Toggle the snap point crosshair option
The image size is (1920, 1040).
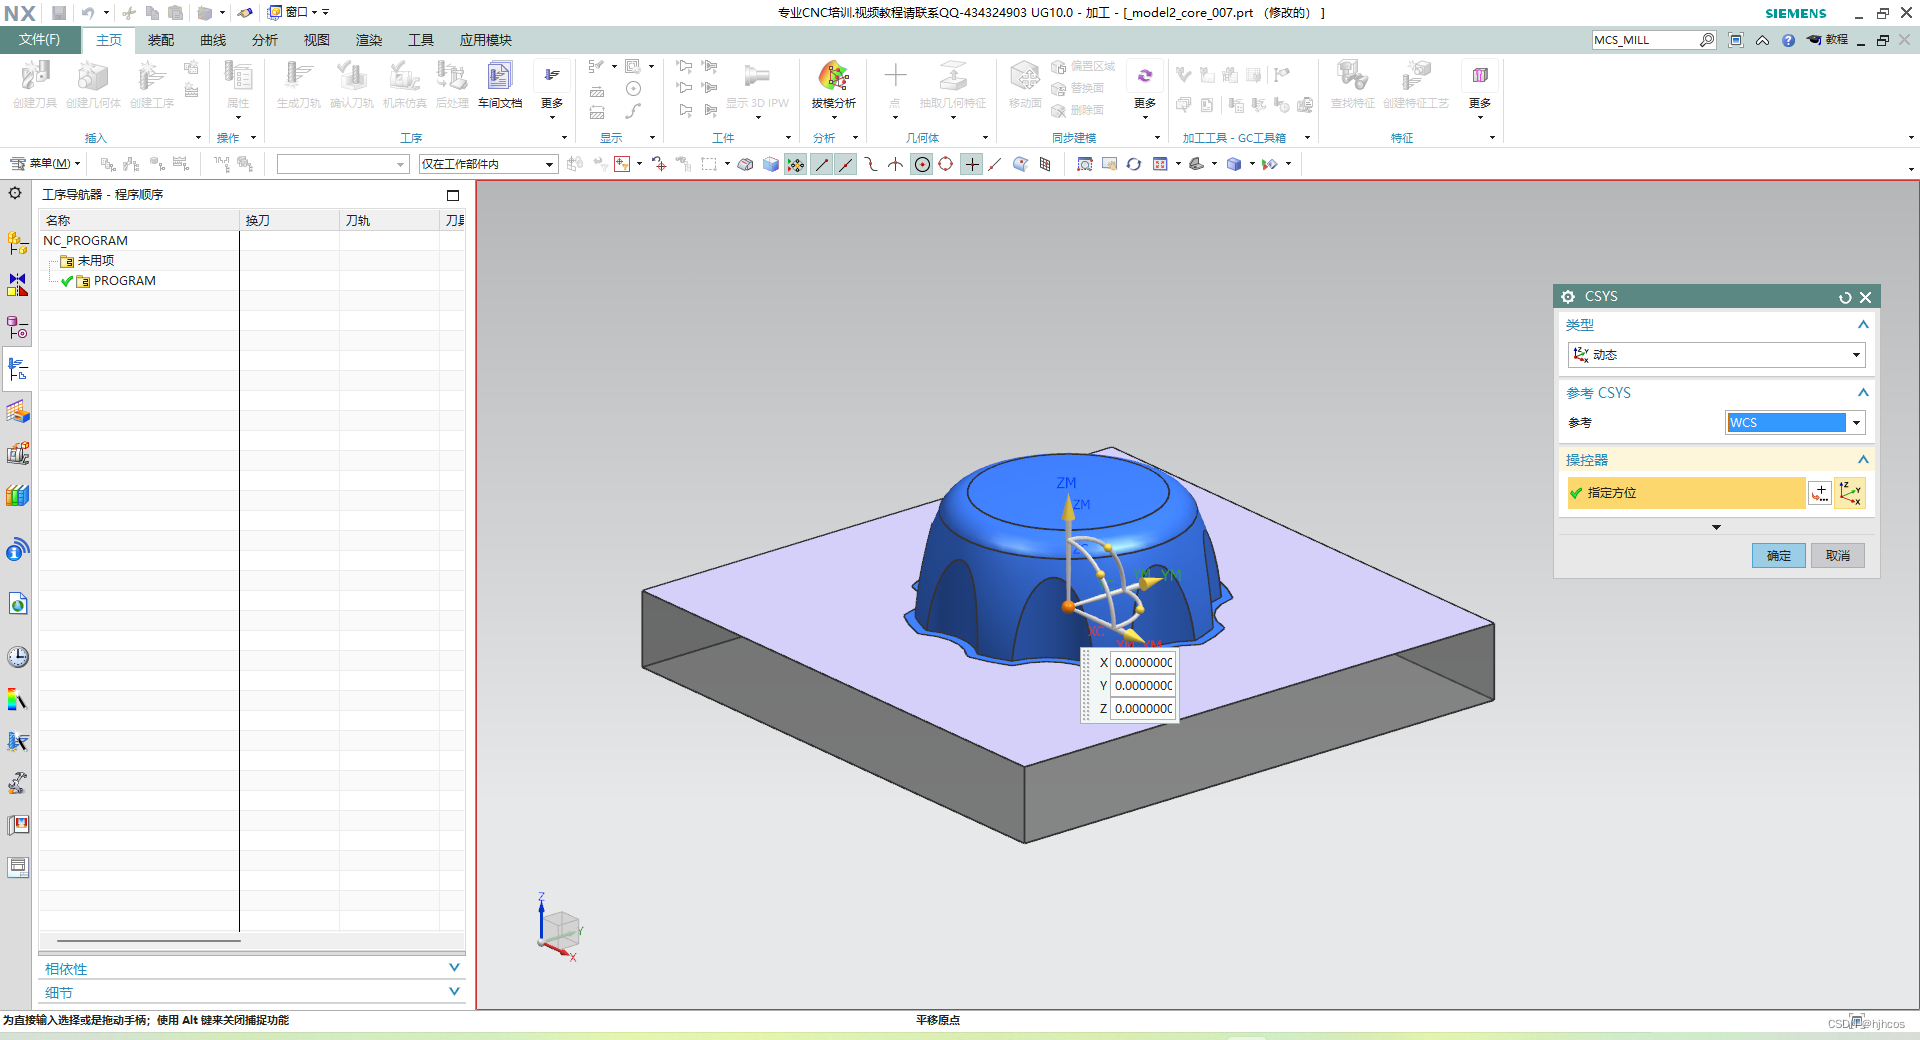point(972,164)
